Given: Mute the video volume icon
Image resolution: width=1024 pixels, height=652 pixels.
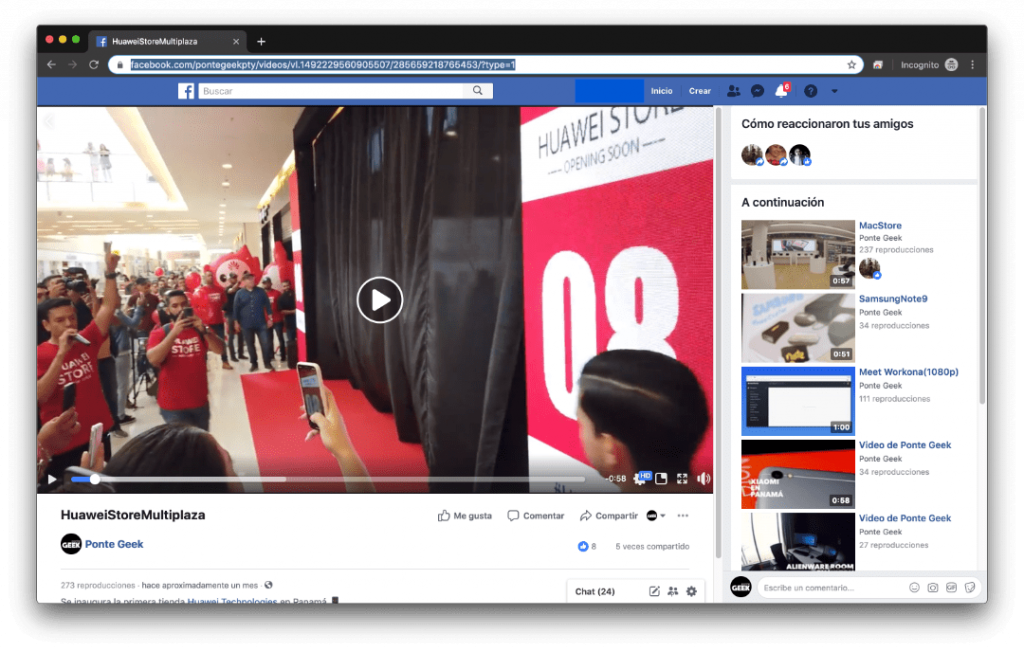Looking at the screenshot, I should tap(703, 479).
